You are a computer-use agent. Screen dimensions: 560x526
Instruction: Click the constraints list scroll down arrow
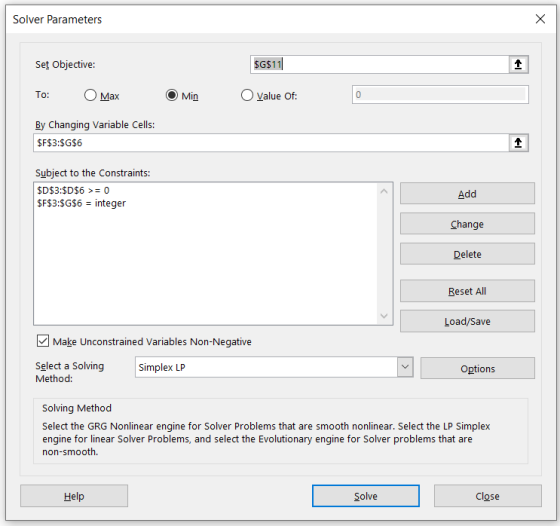point(384,316)
